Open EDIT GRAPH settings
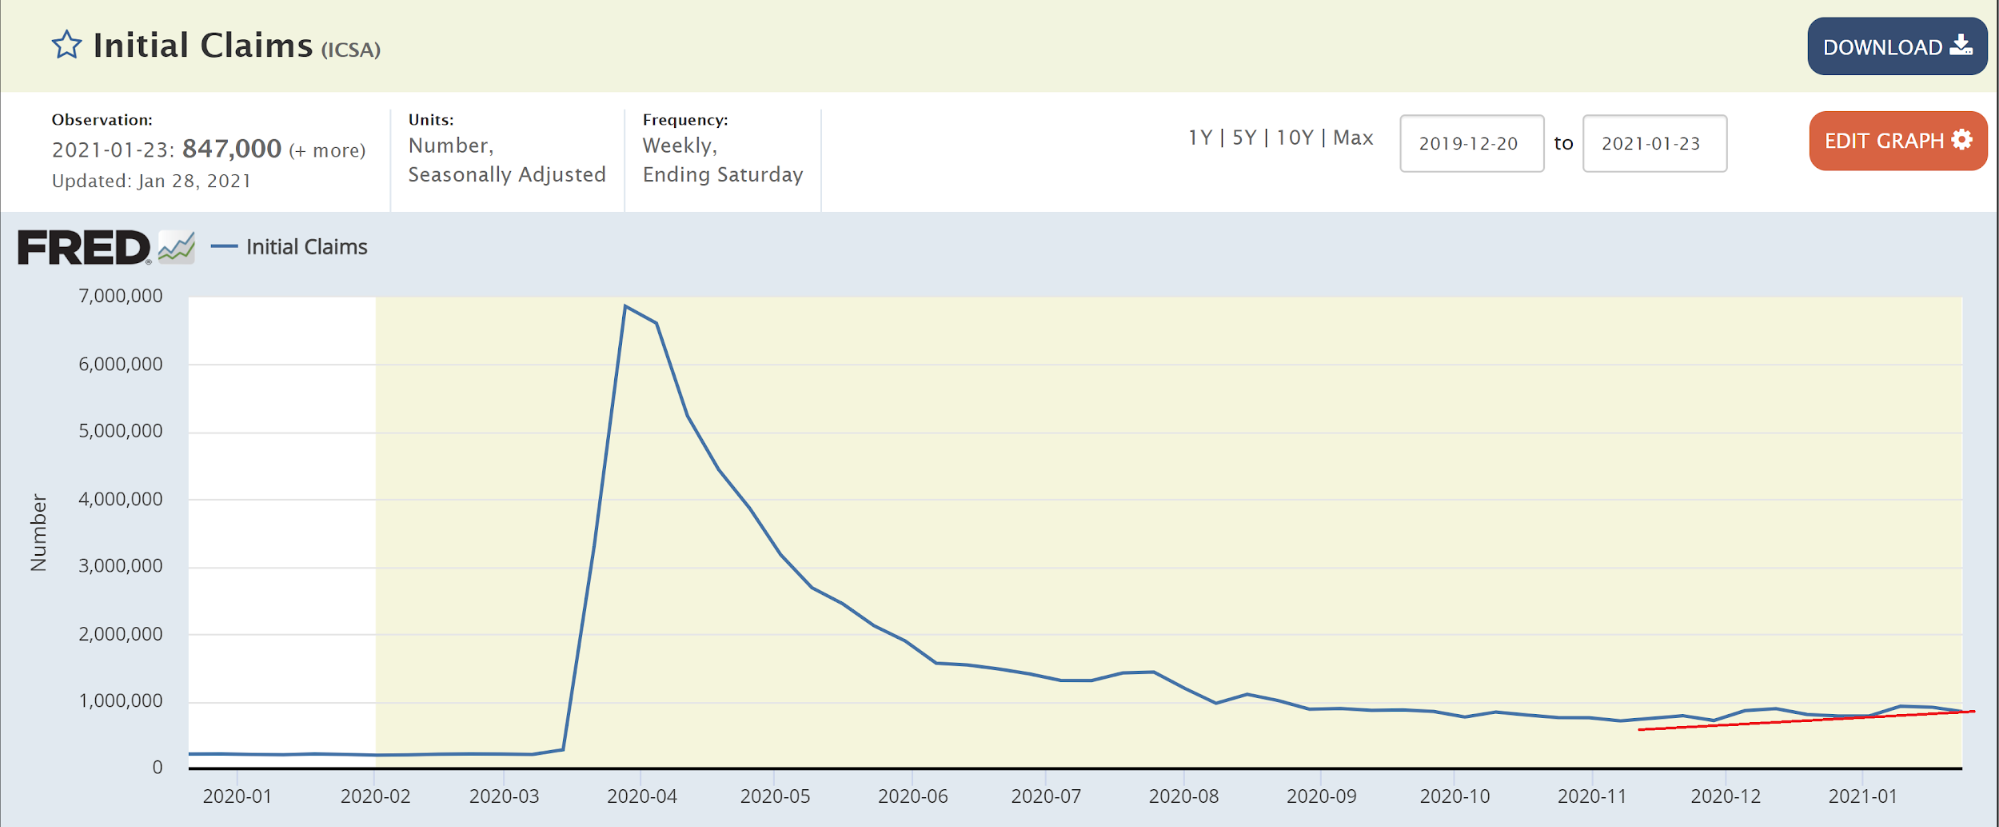Screen dimensions: 1999x827 click(1897, 141)
